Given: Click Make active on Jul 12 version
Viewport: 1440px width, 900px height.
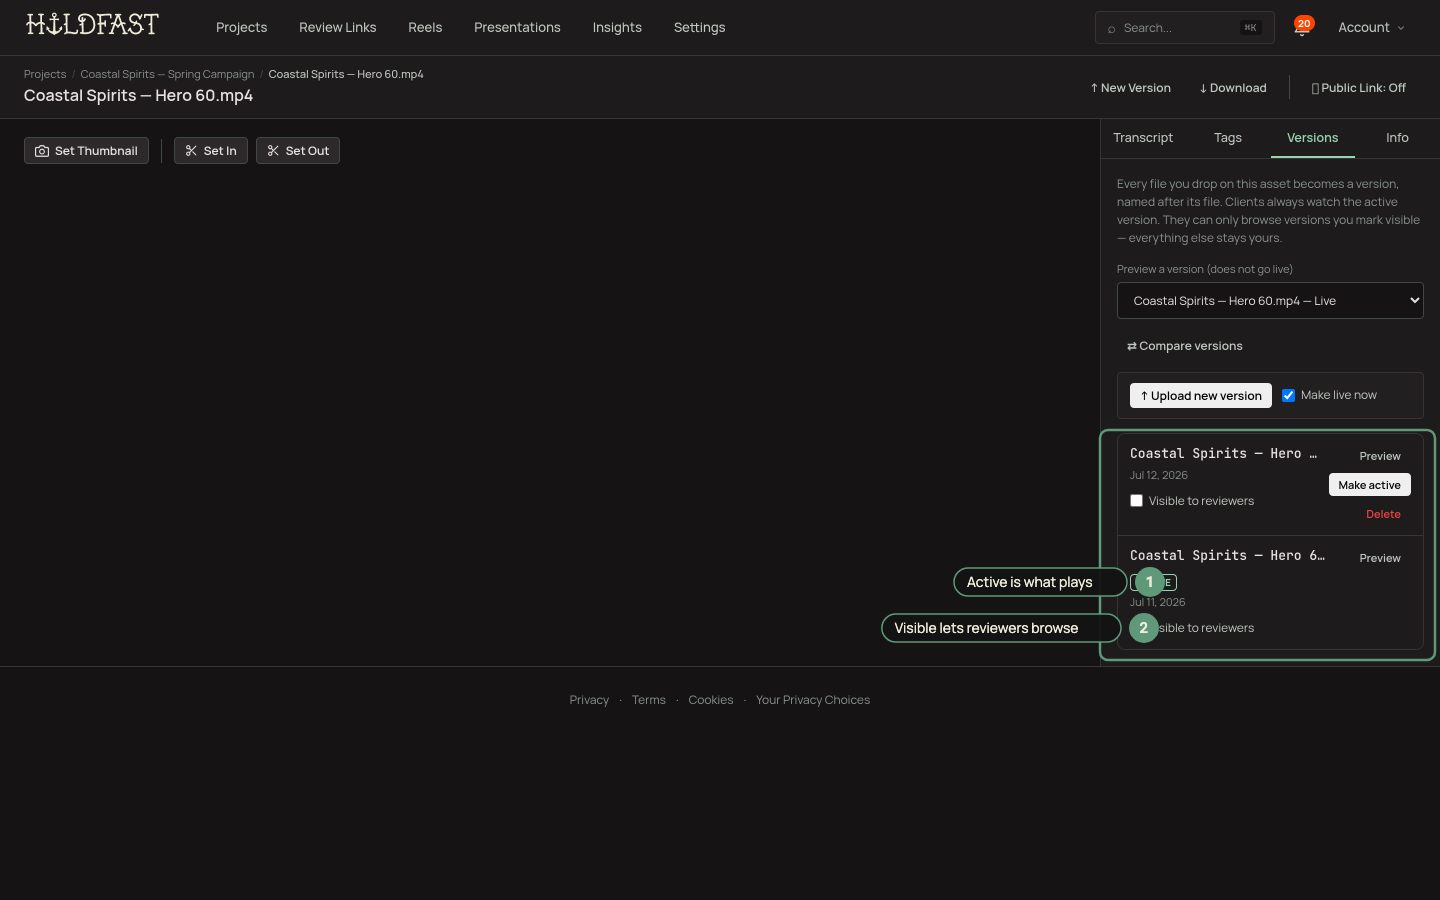Looking at the screenshot, I should 1369,485.
